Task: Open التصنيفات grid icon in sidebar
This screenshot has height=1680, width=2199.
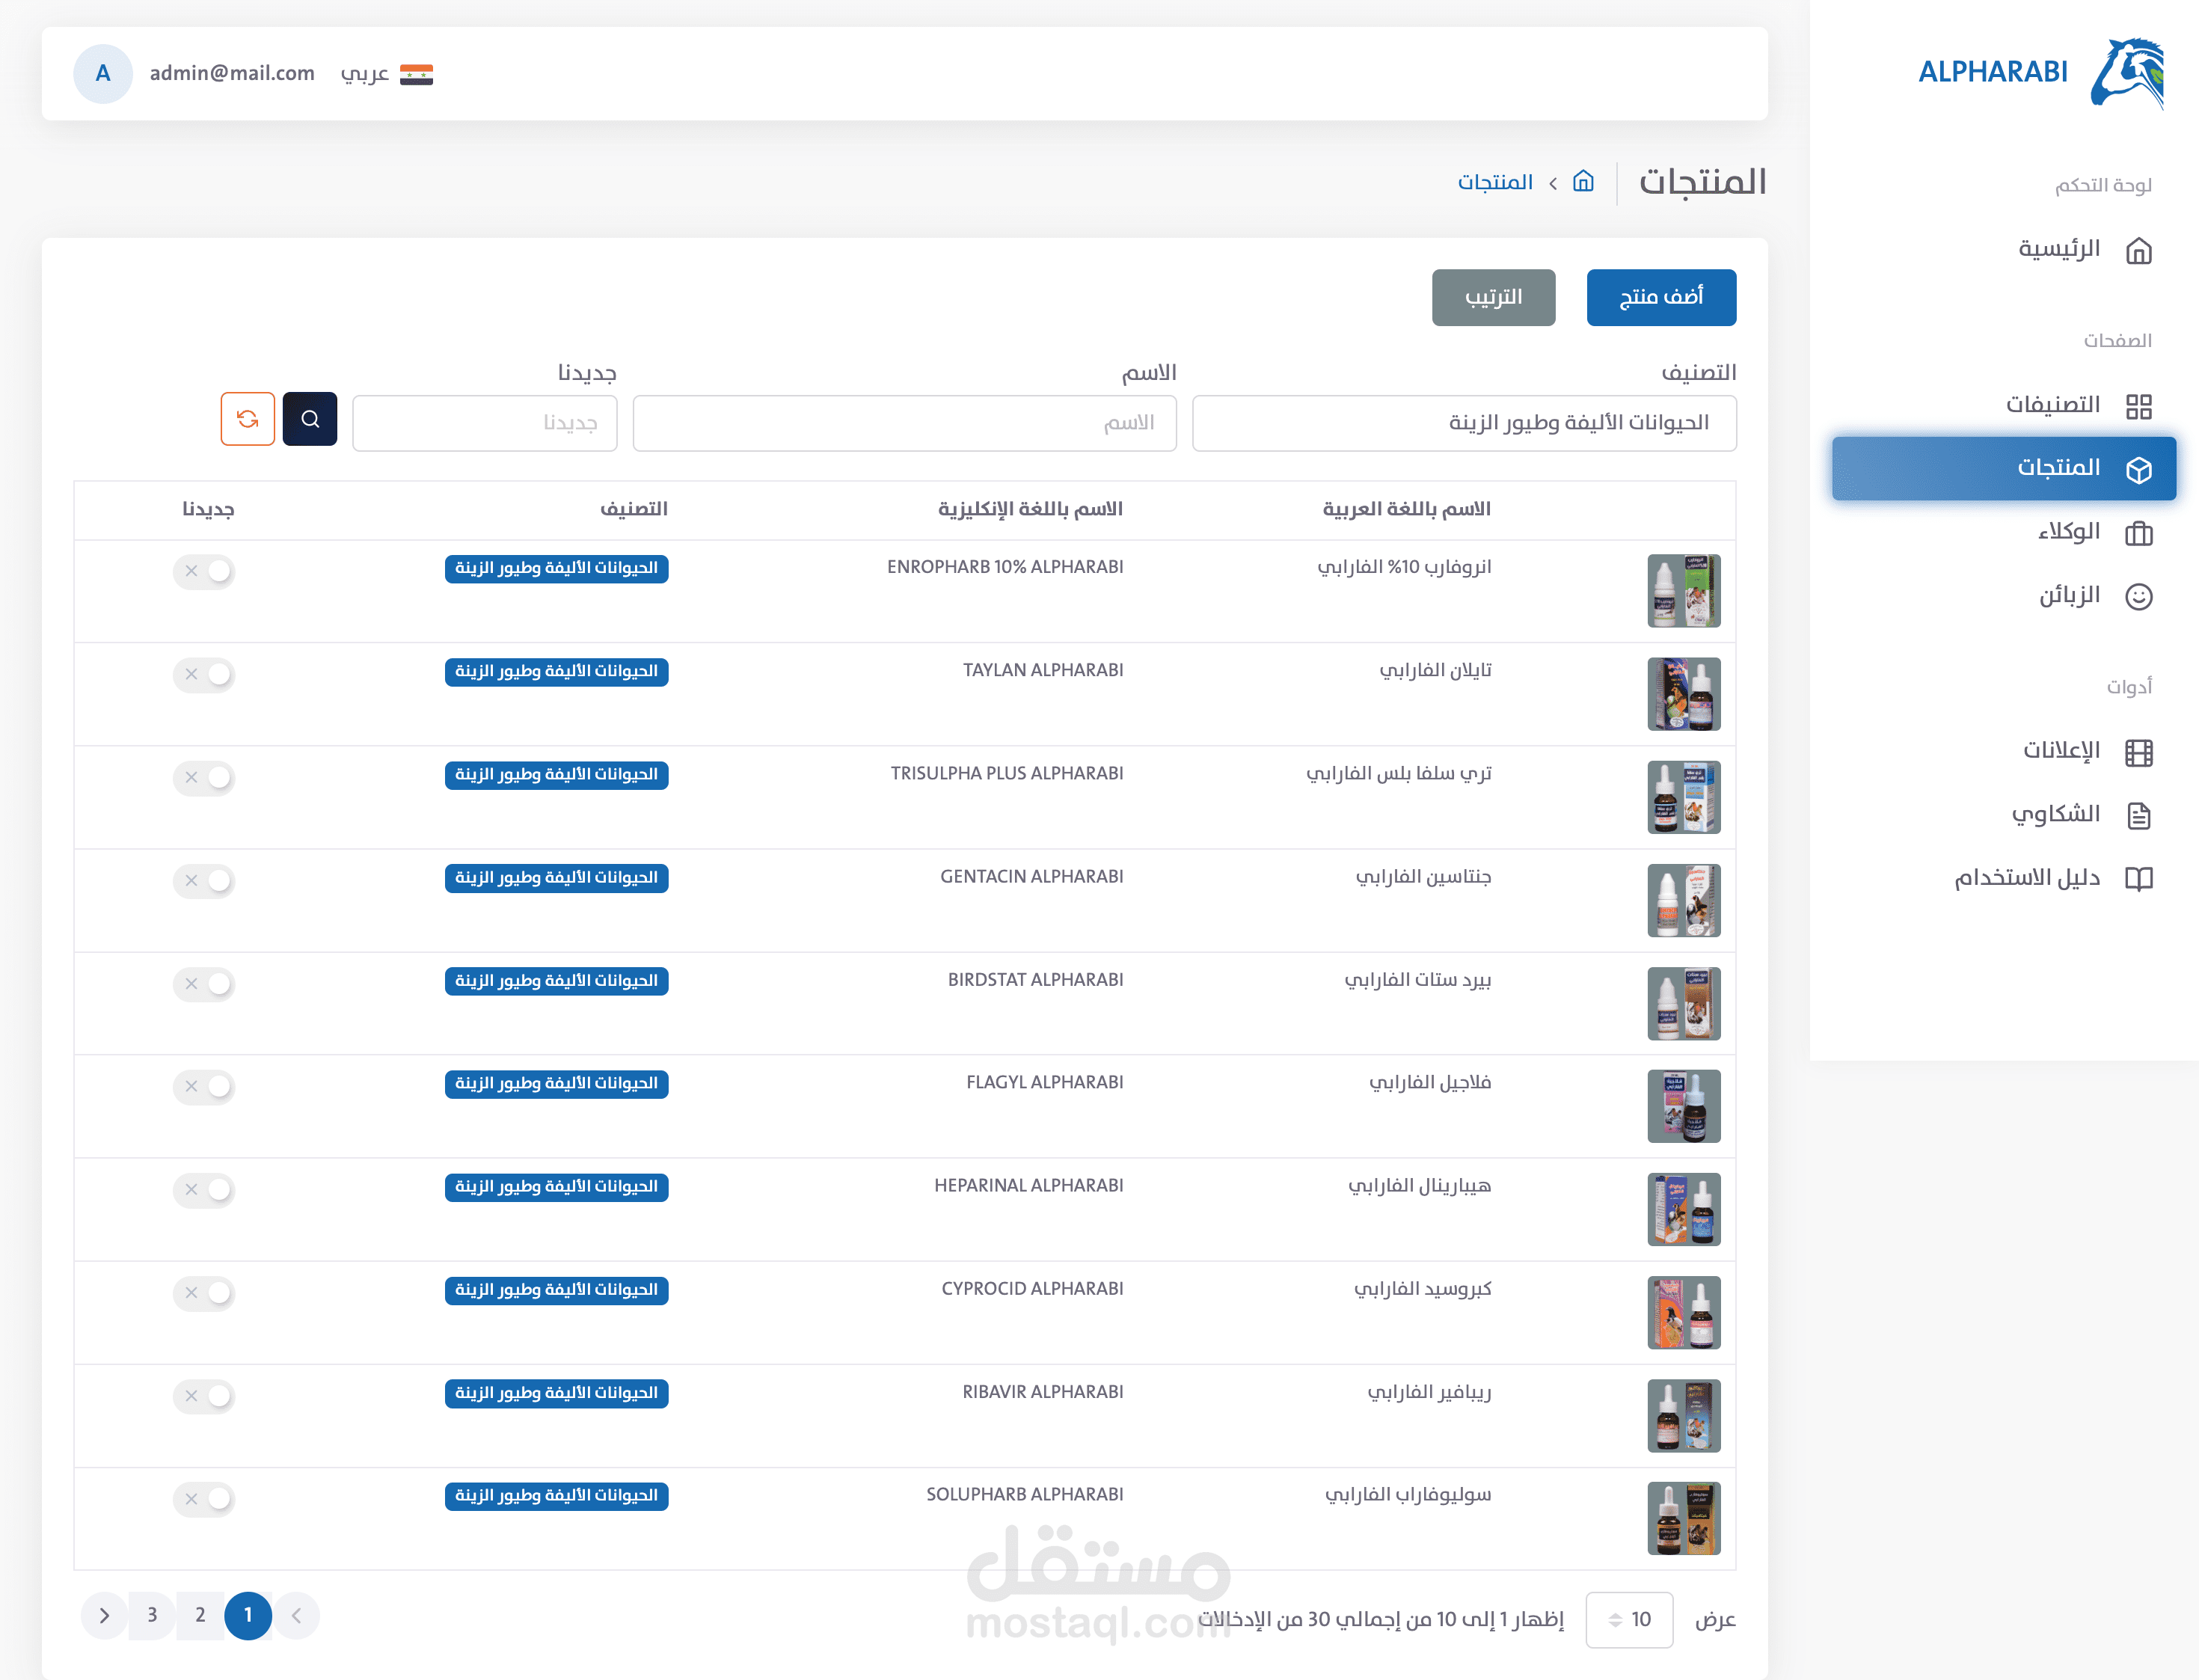Action: pos(2138,405)
